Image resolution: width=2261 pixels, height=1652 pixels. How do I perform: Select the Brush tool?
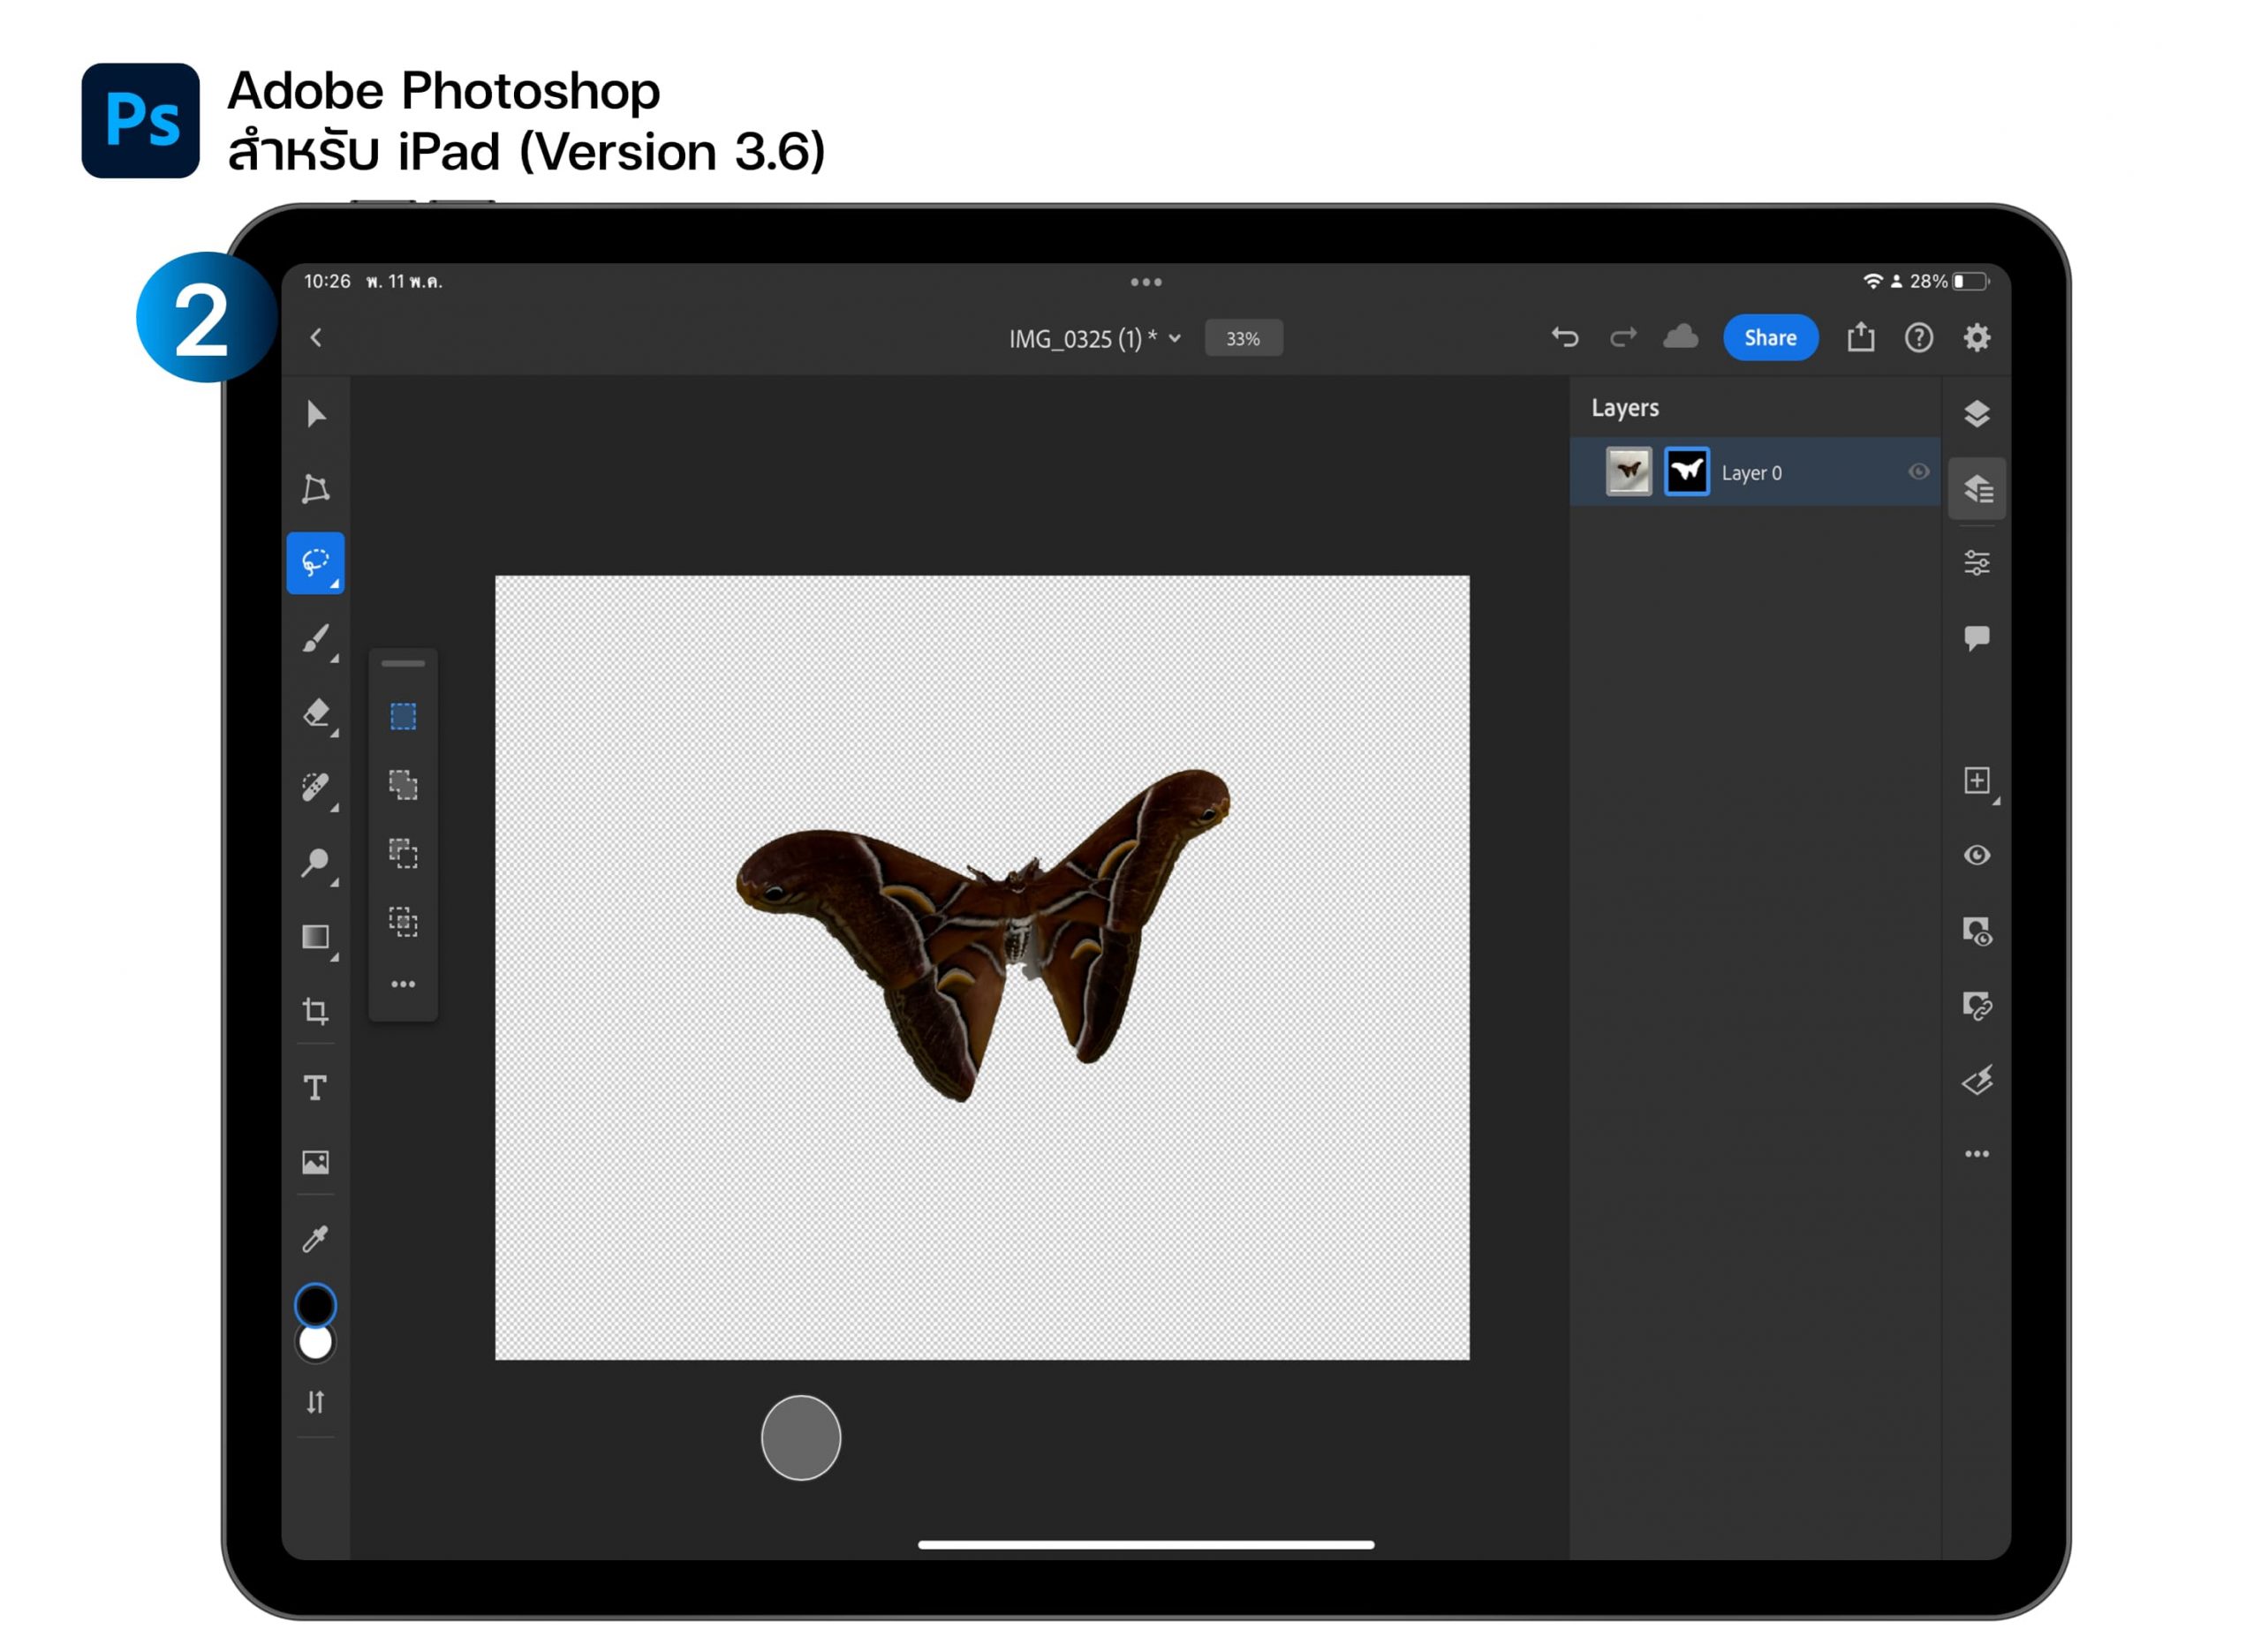(x=316, y=638)
